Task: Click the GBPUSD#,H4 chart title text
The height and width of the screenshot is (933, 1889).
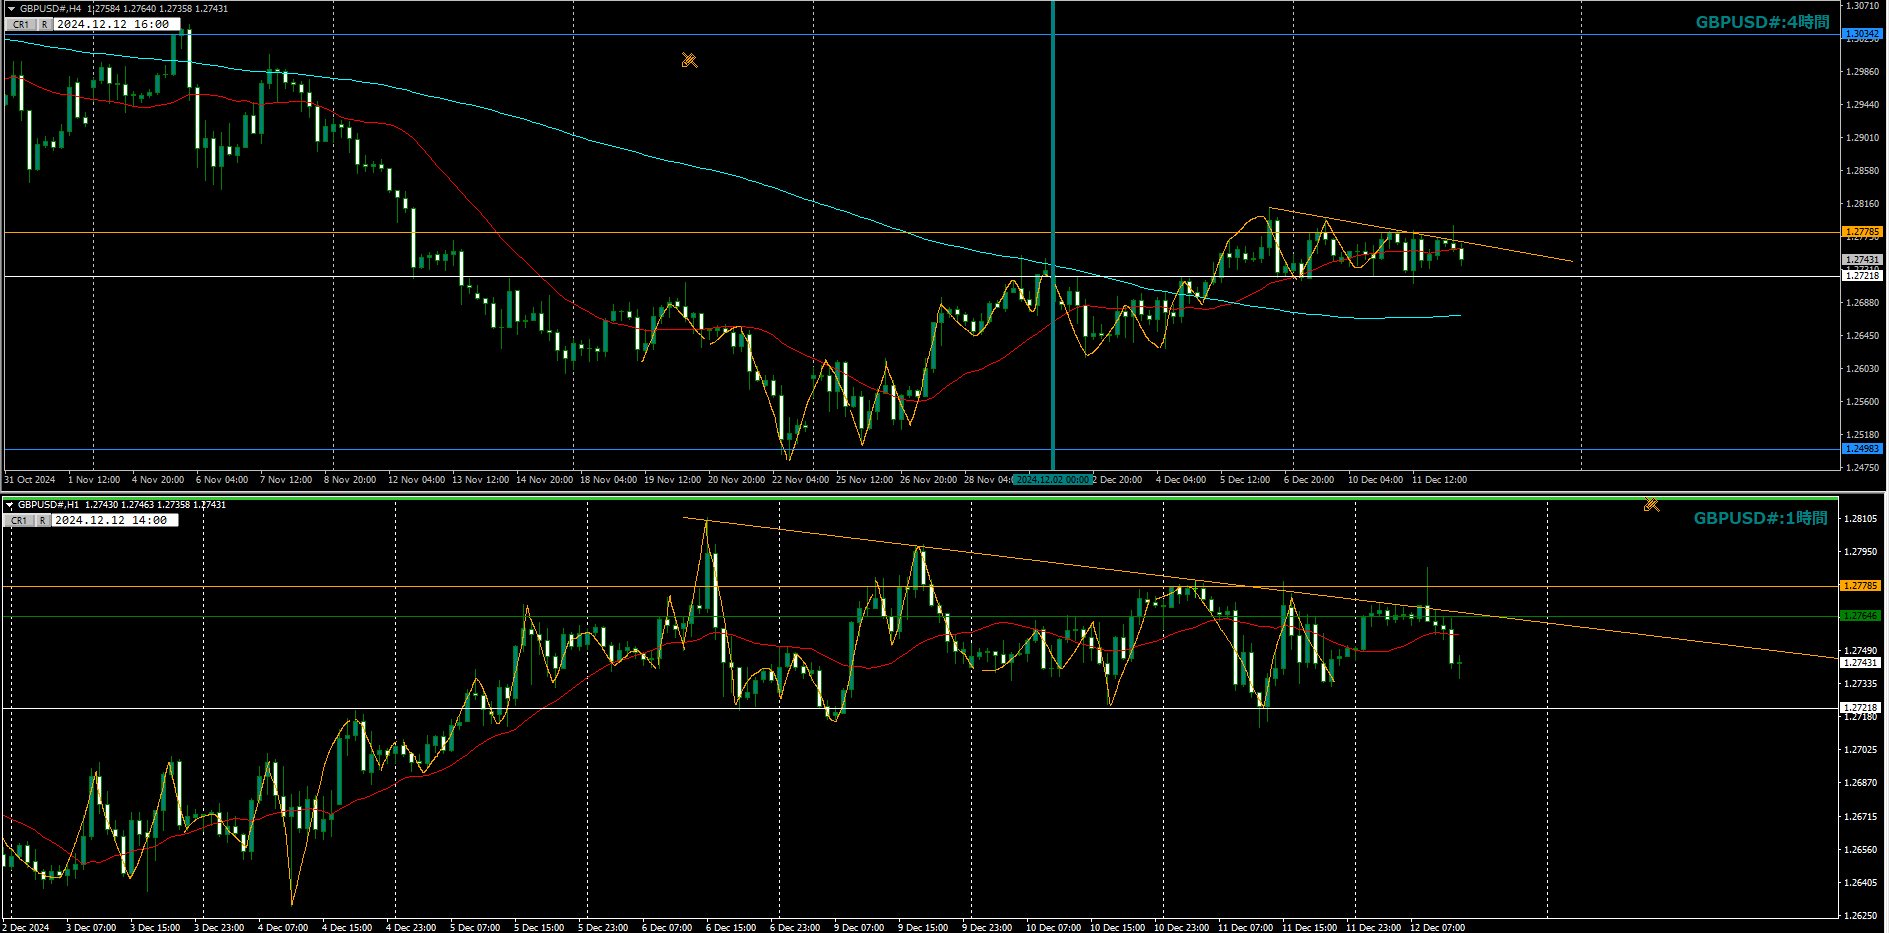Action: click(x=51, y=9)
